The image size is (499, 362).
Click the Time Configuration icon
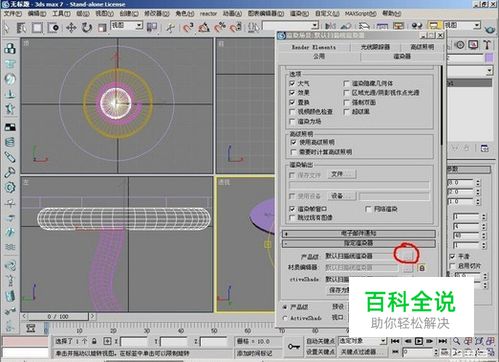point(445,352)
